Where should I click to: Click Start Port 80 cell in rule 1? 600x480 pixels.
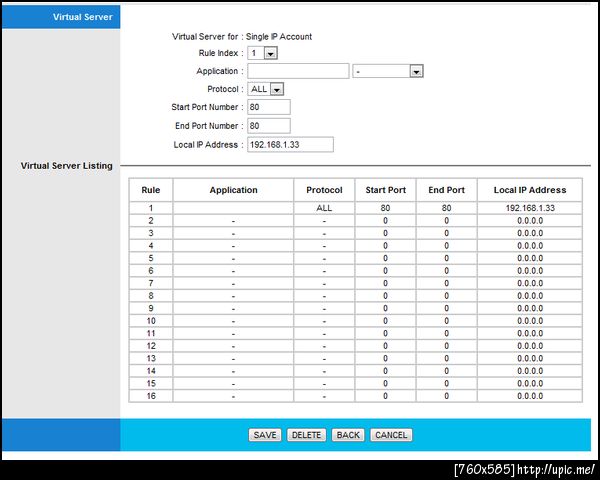click(385, 208)
